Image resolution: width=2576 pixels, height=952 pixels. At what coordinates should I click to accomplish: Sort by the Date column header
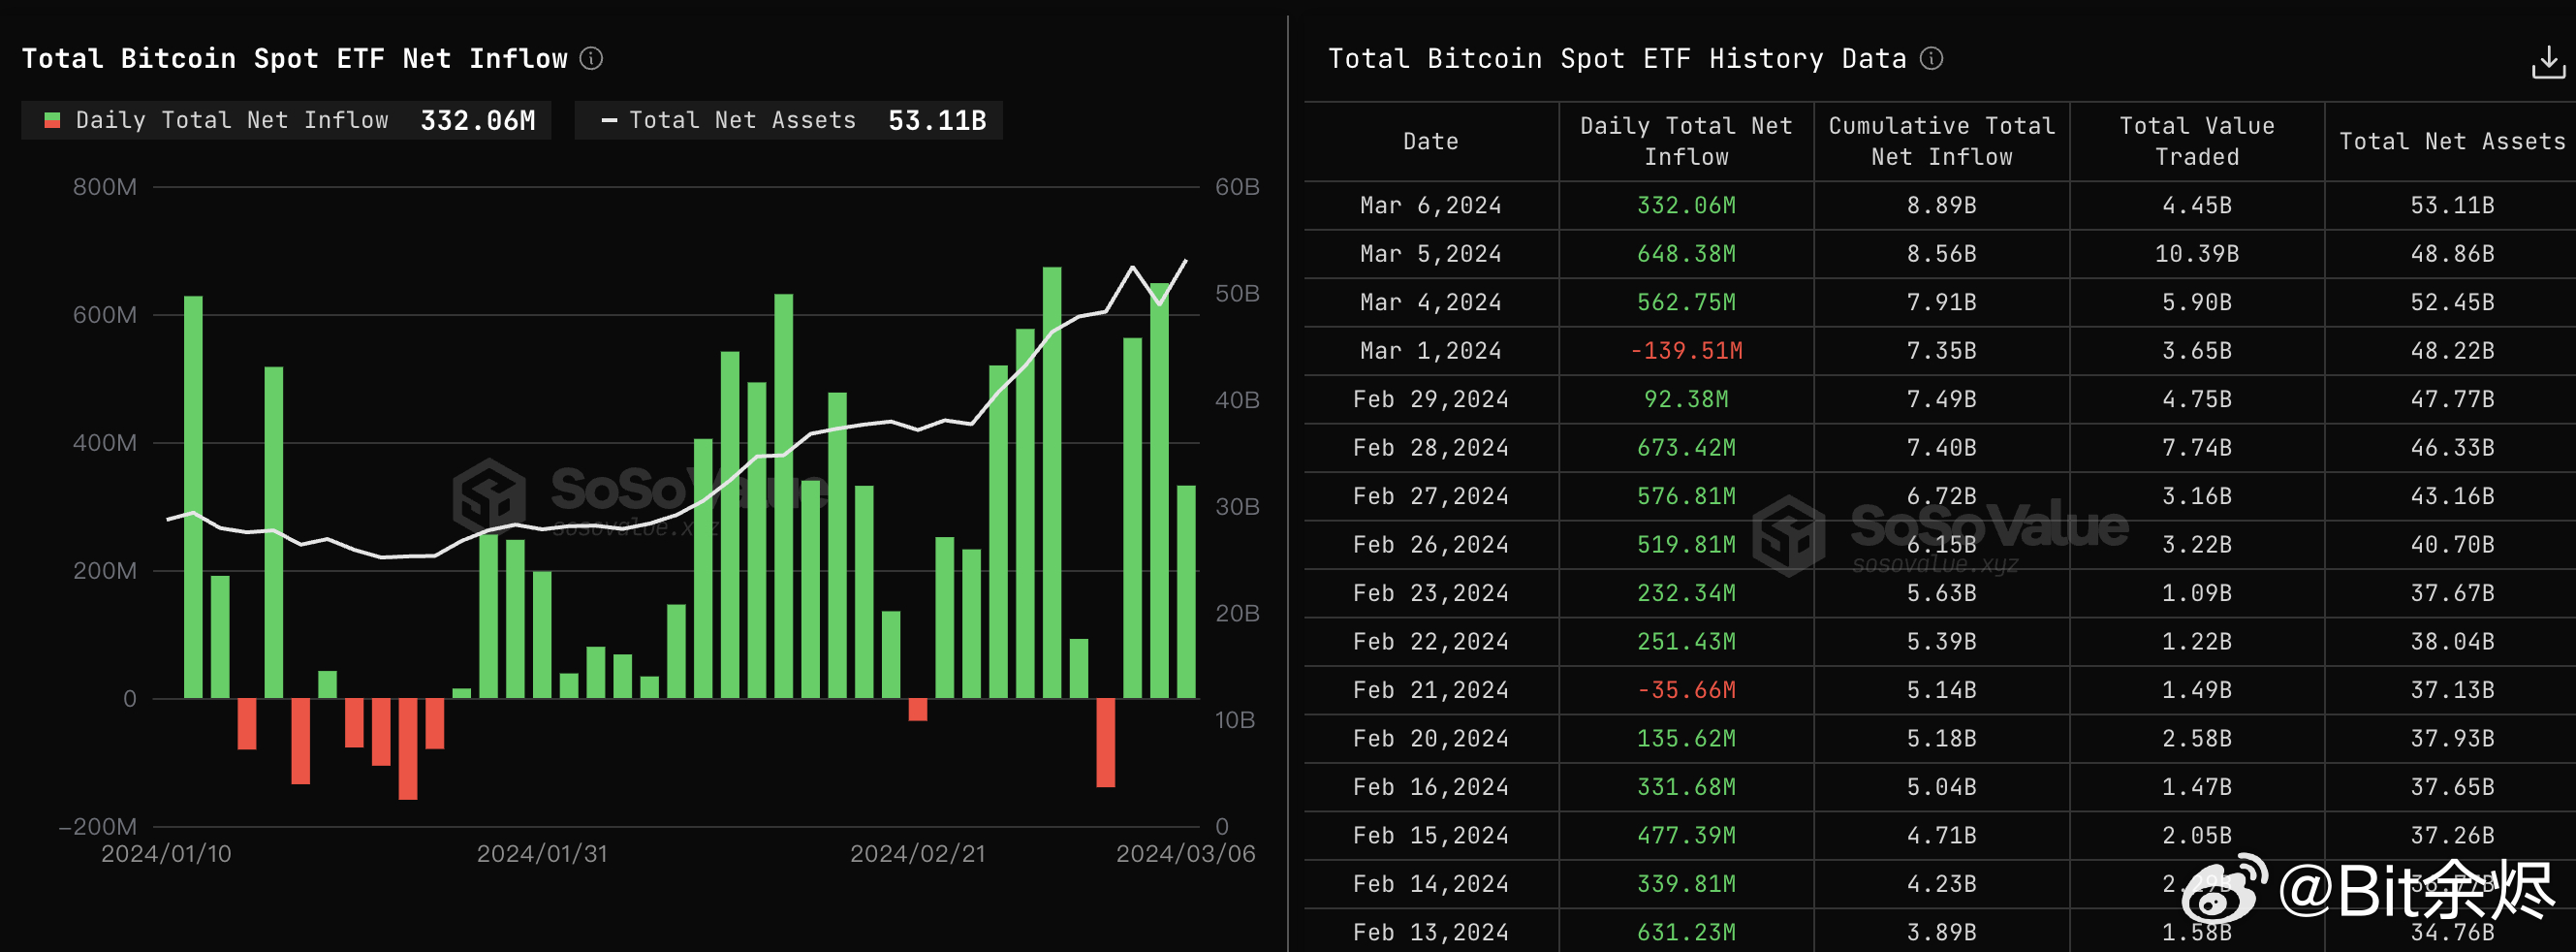point(1430,142)
